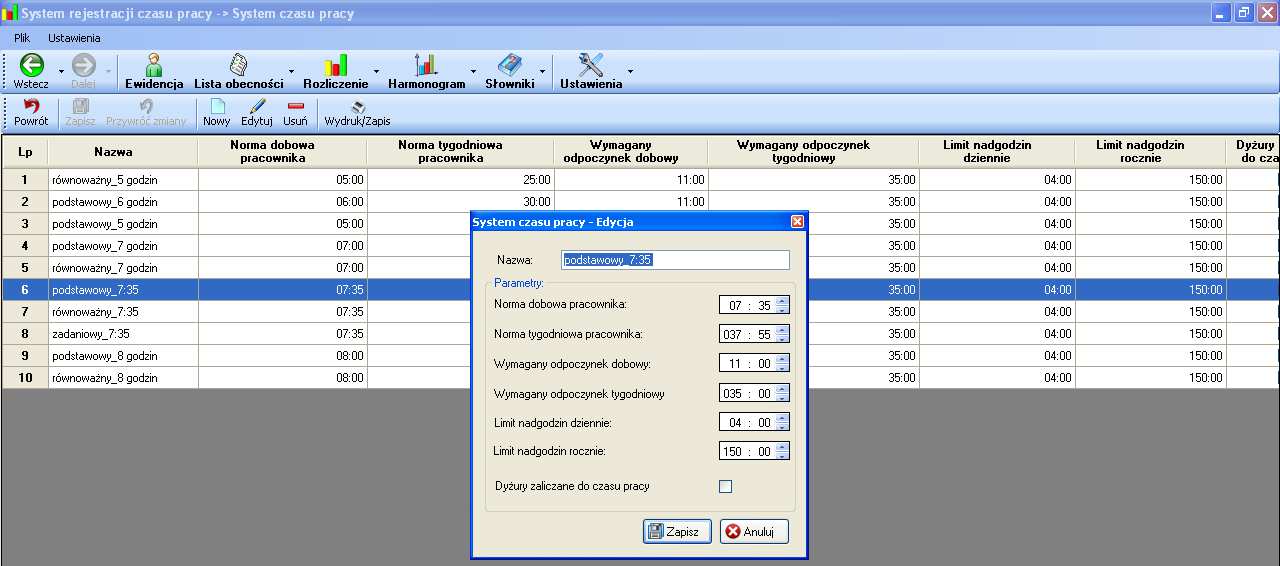Expand the Wstecz history dropdown arrow

61,72
